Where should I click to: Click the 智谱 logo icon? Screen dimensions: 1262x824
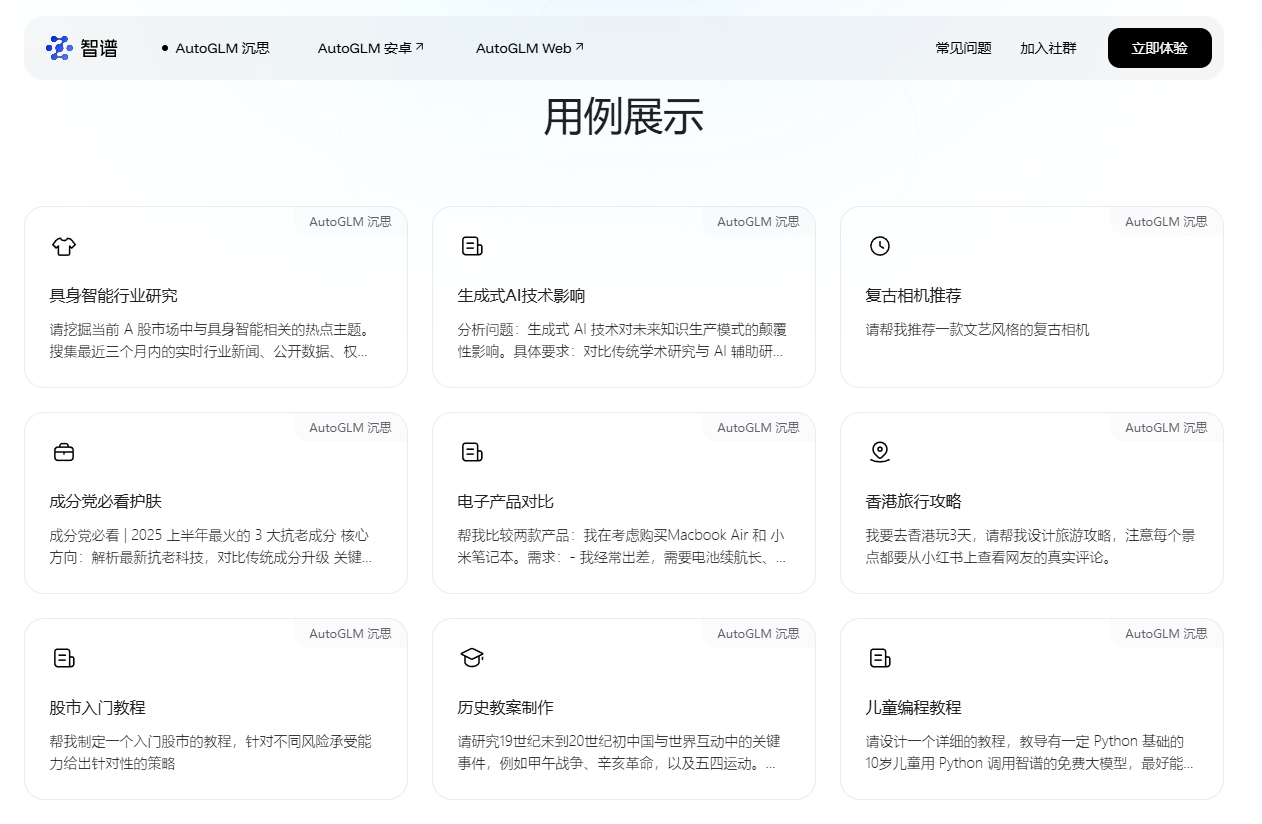(59, 48)
